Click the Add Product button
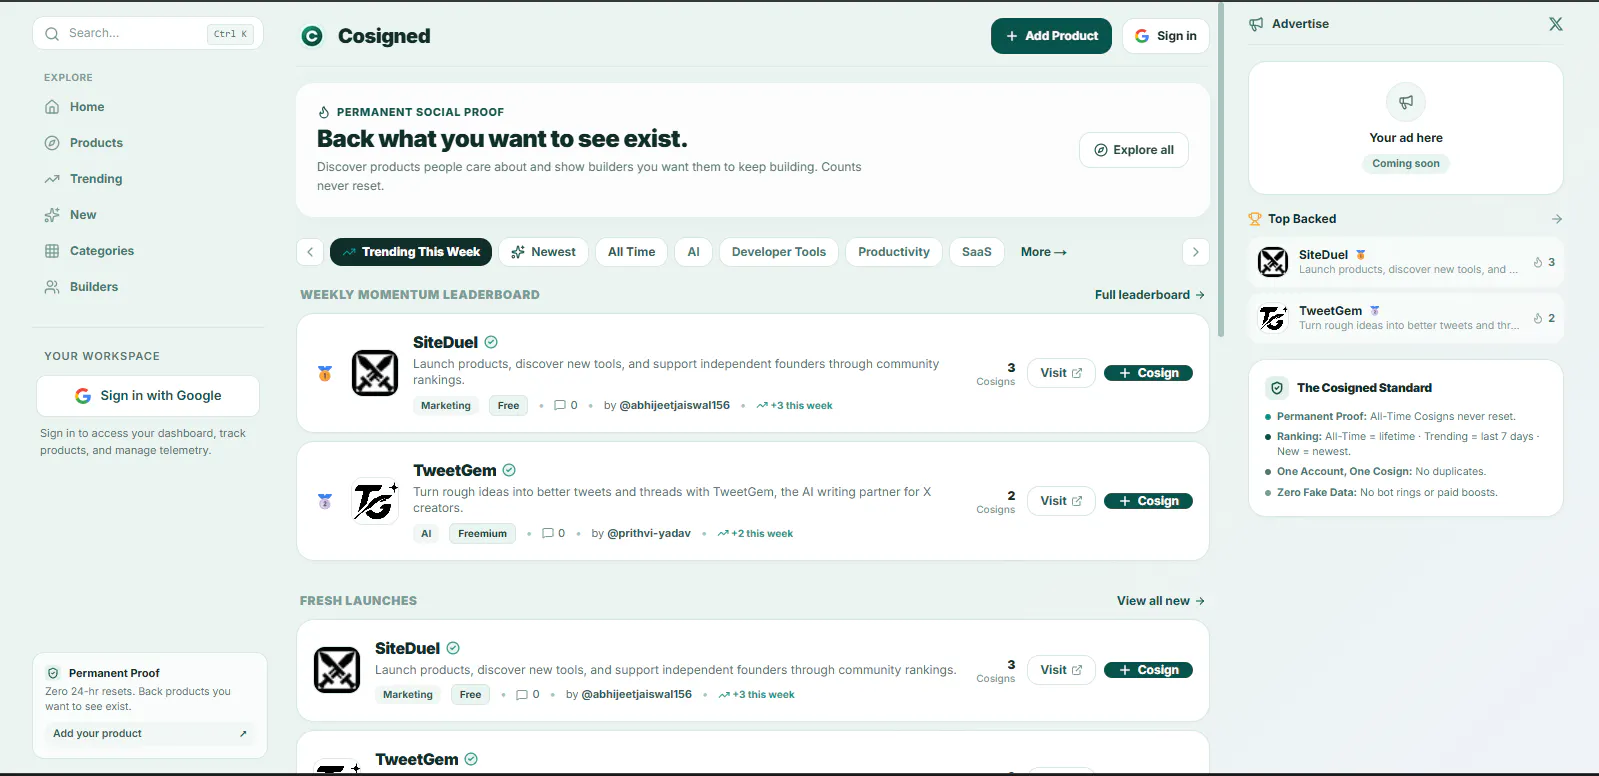Screen dimensions: 1599x776 (1051, 36)
